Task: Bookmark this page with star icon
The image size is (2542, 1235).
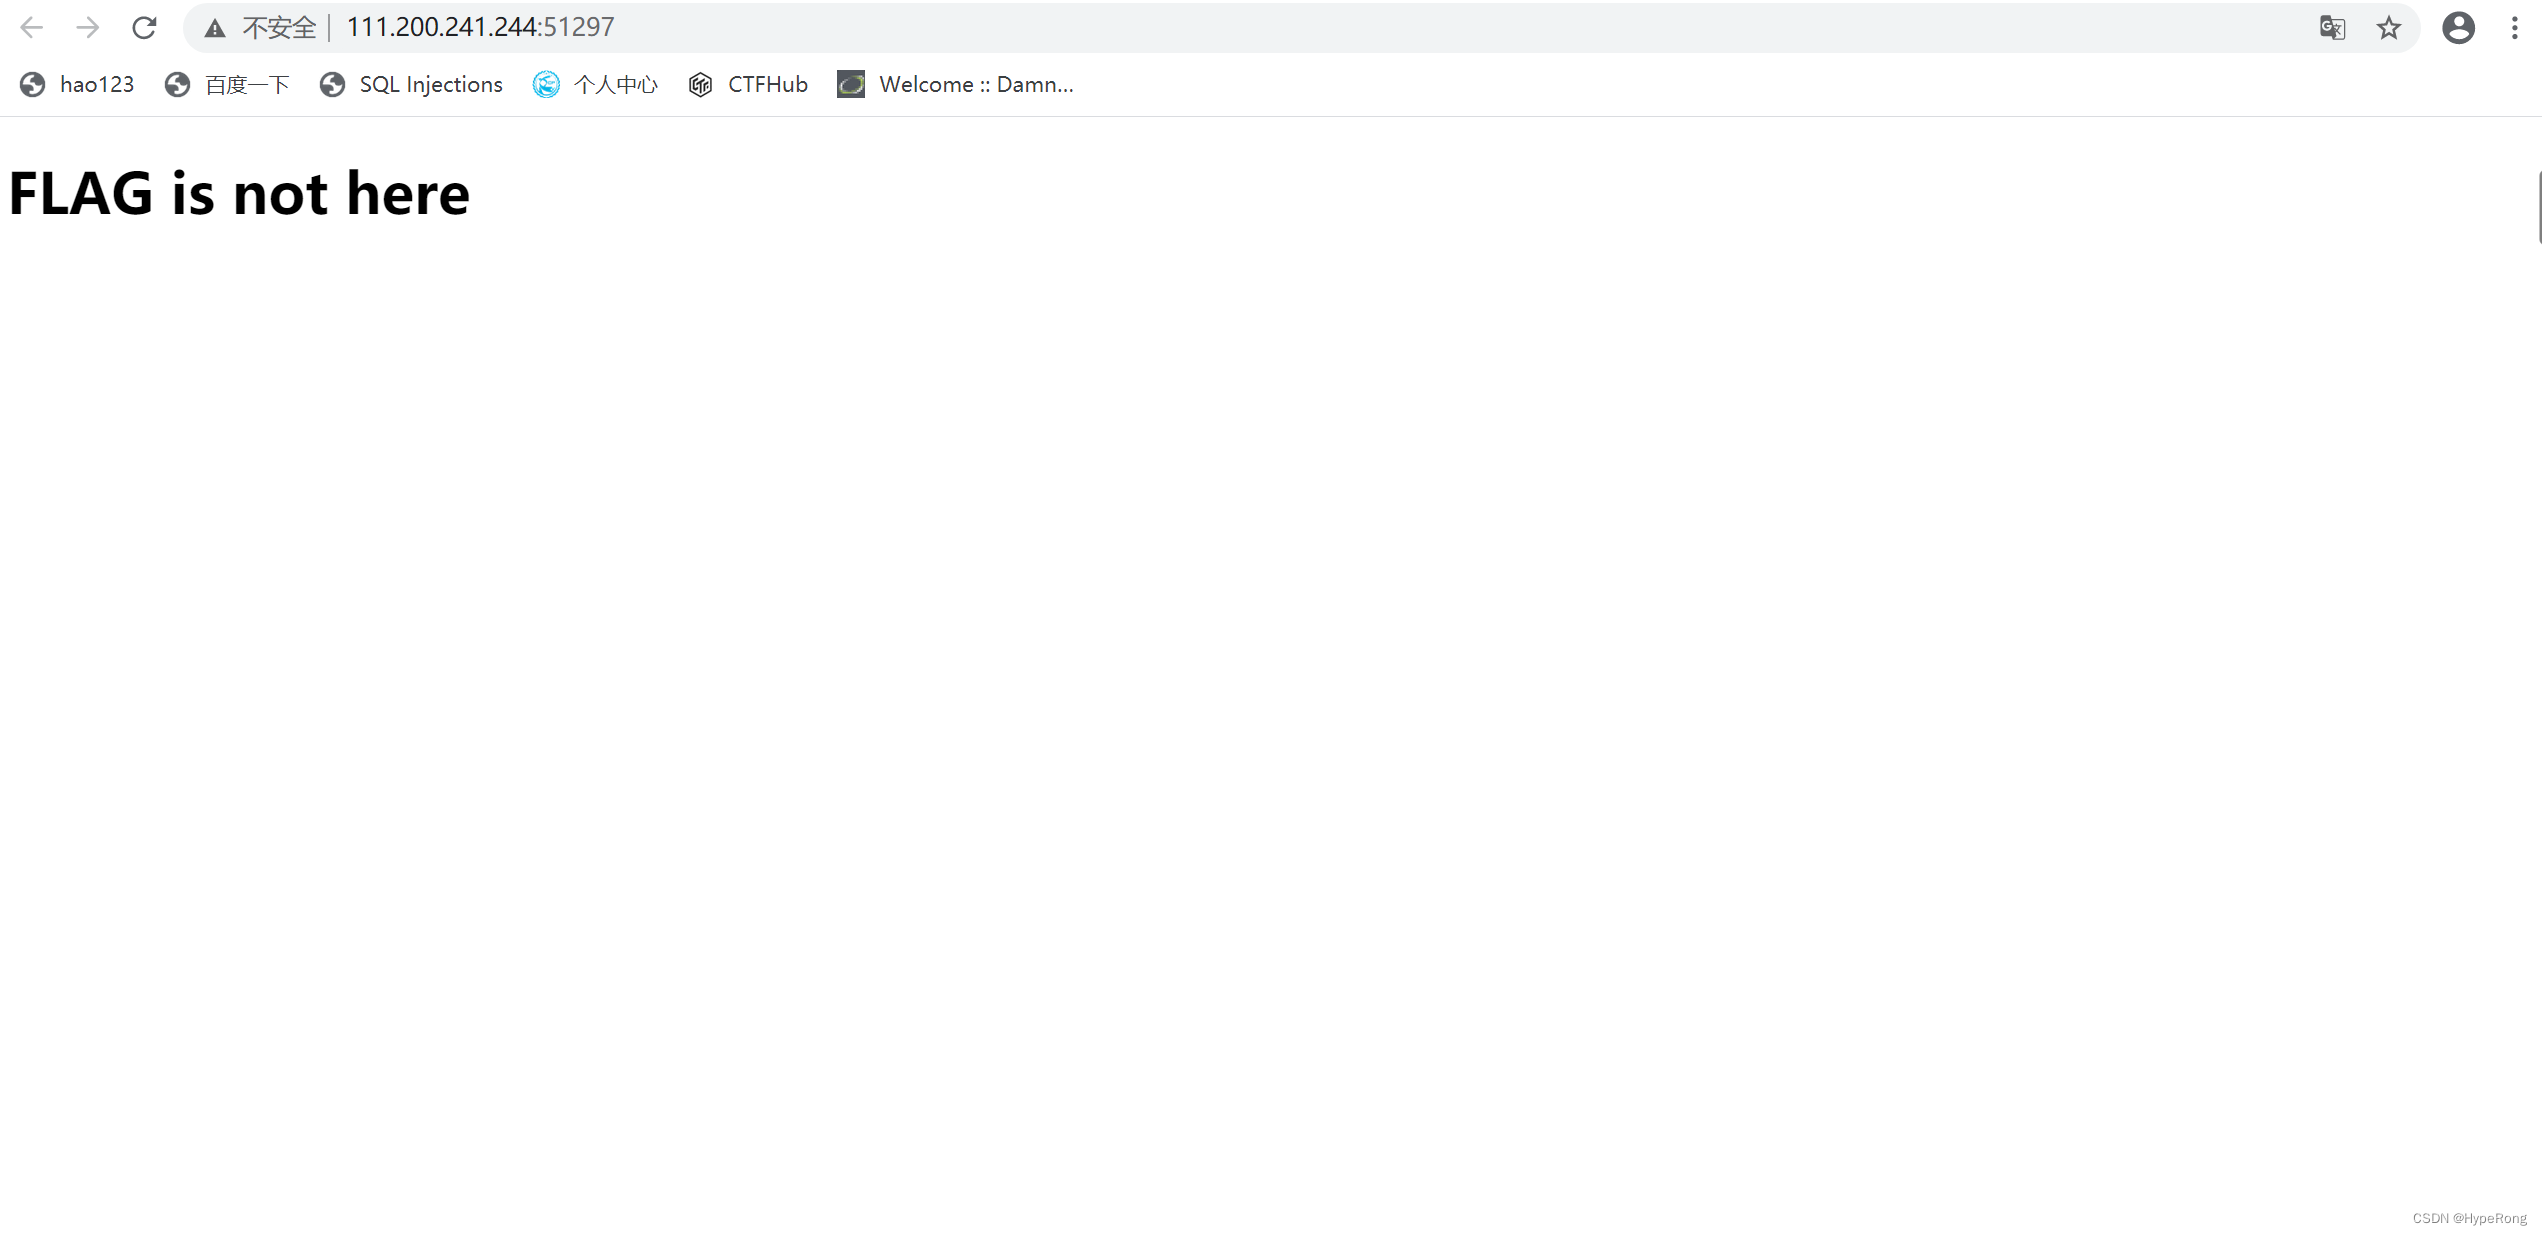Action: click(2389, 27)
